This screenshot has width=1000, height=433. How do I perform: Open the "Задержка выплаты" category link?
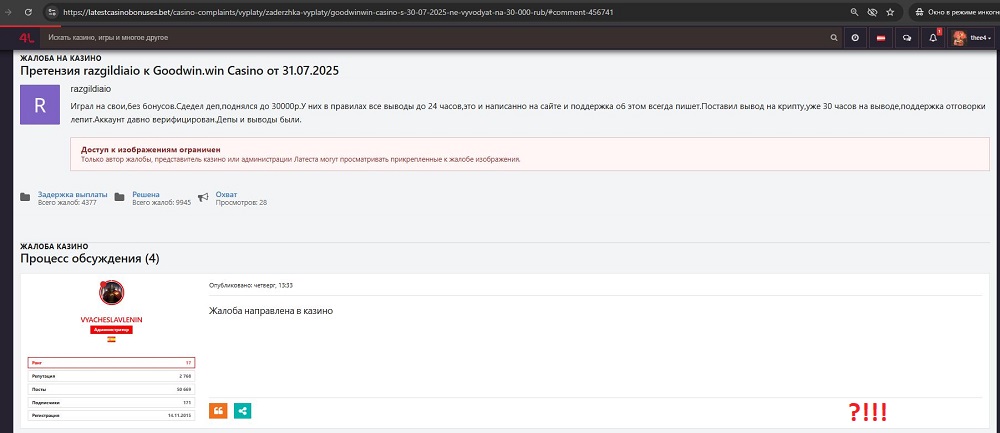tap(66, 194)
